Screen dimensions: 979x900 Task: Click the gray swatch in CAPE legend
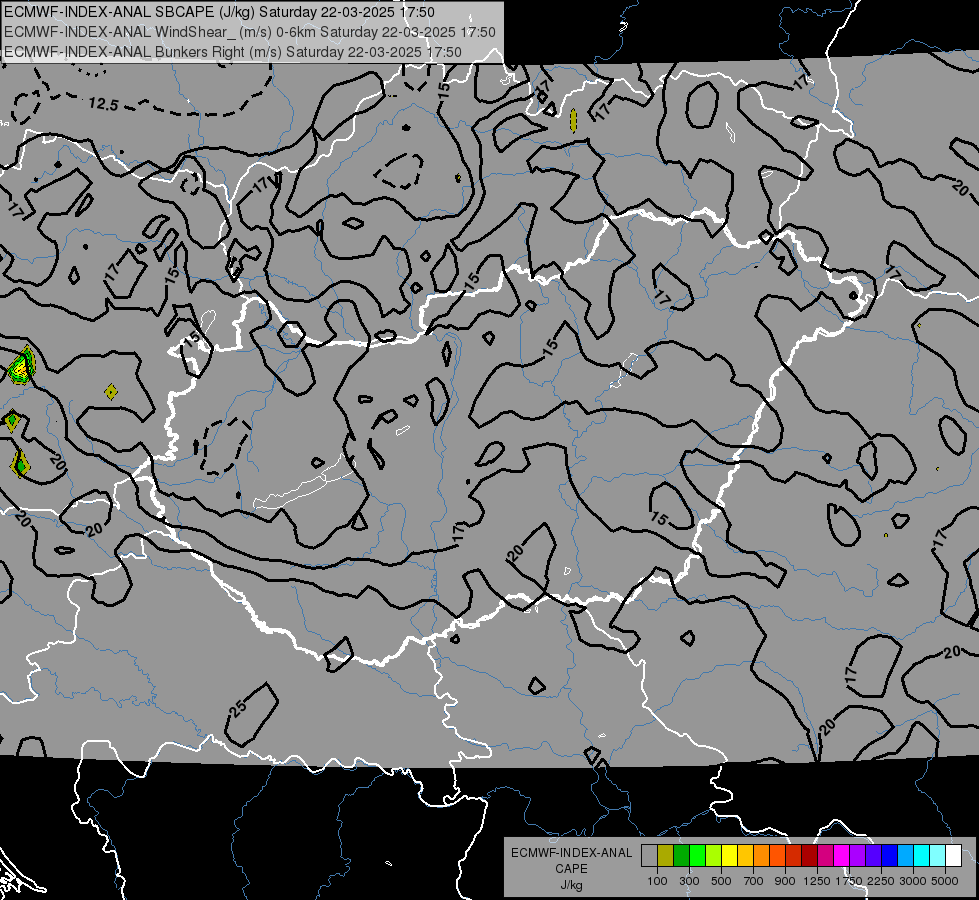pyautogui.click(x=649, y=856)
